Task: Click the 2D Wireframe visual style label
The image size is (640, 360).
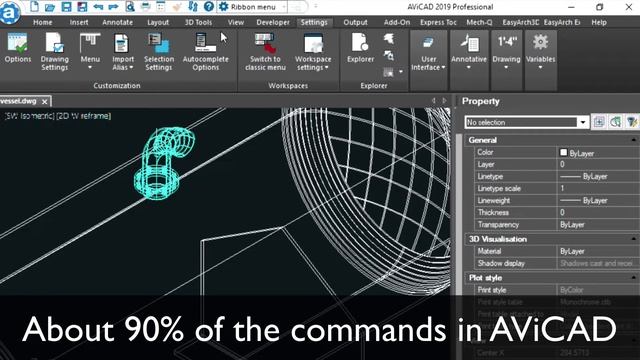Action: pos(83,116)
